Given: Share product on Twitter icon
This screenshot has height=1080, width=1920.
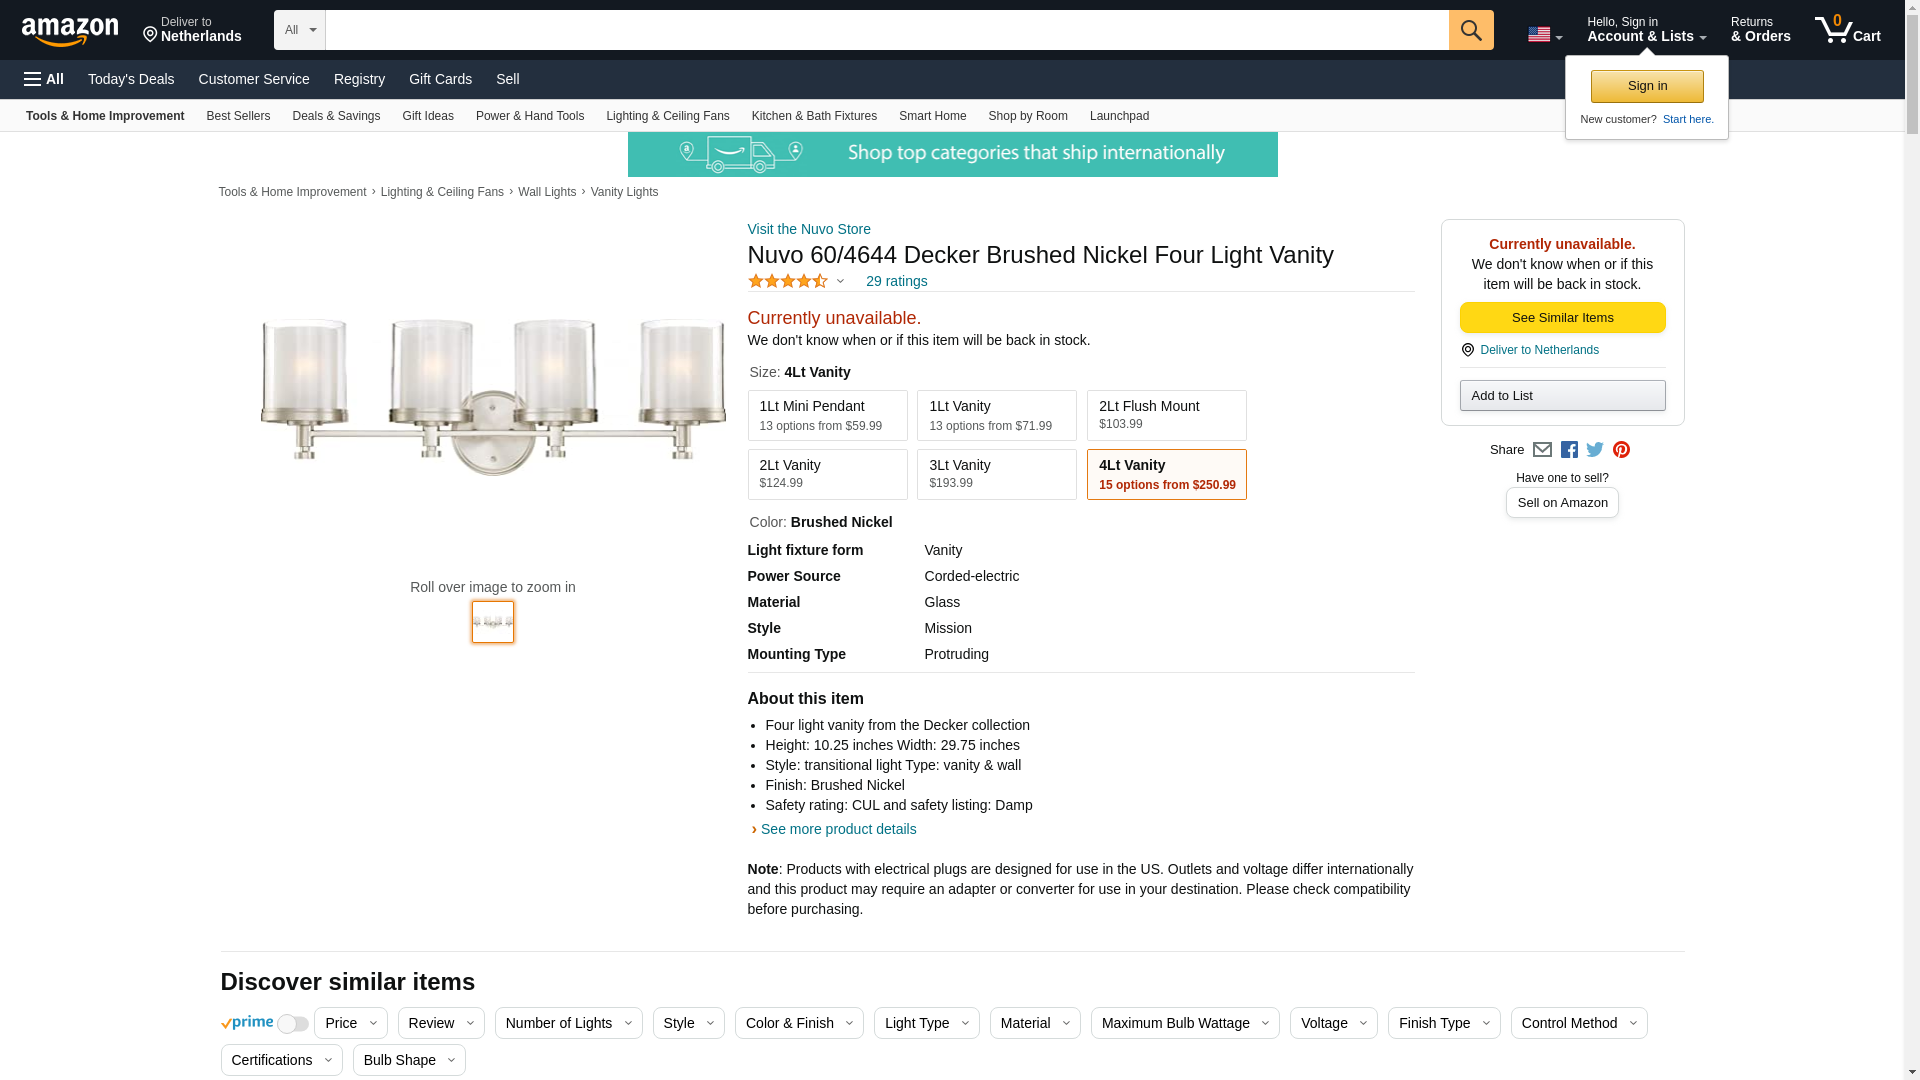Looking at the screenshot, I should click(x=1595, y=450).
